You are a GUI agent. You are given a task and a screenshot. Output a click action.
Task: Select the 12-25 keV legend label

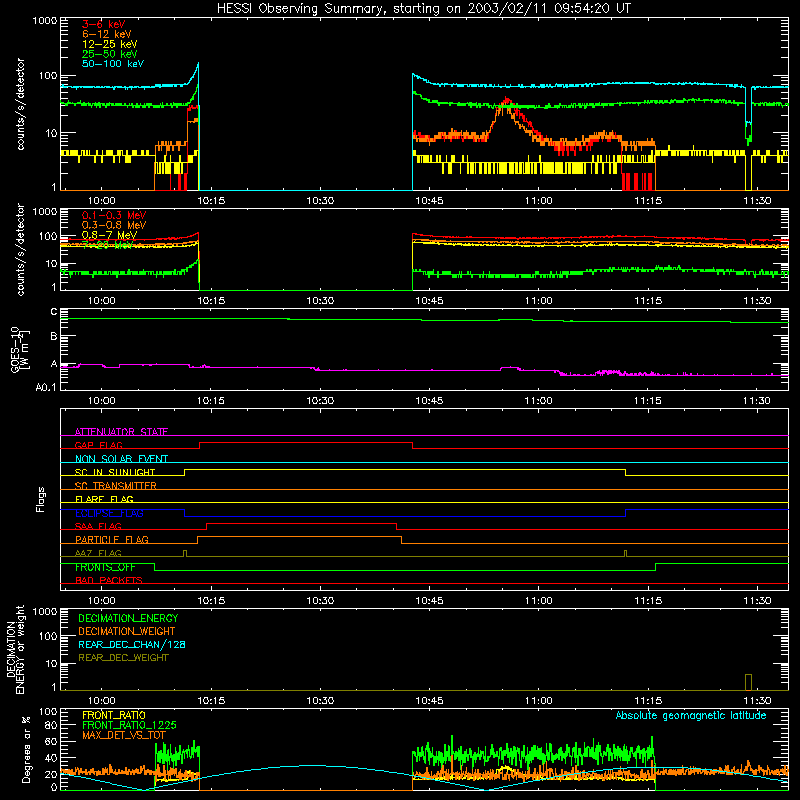109,44
